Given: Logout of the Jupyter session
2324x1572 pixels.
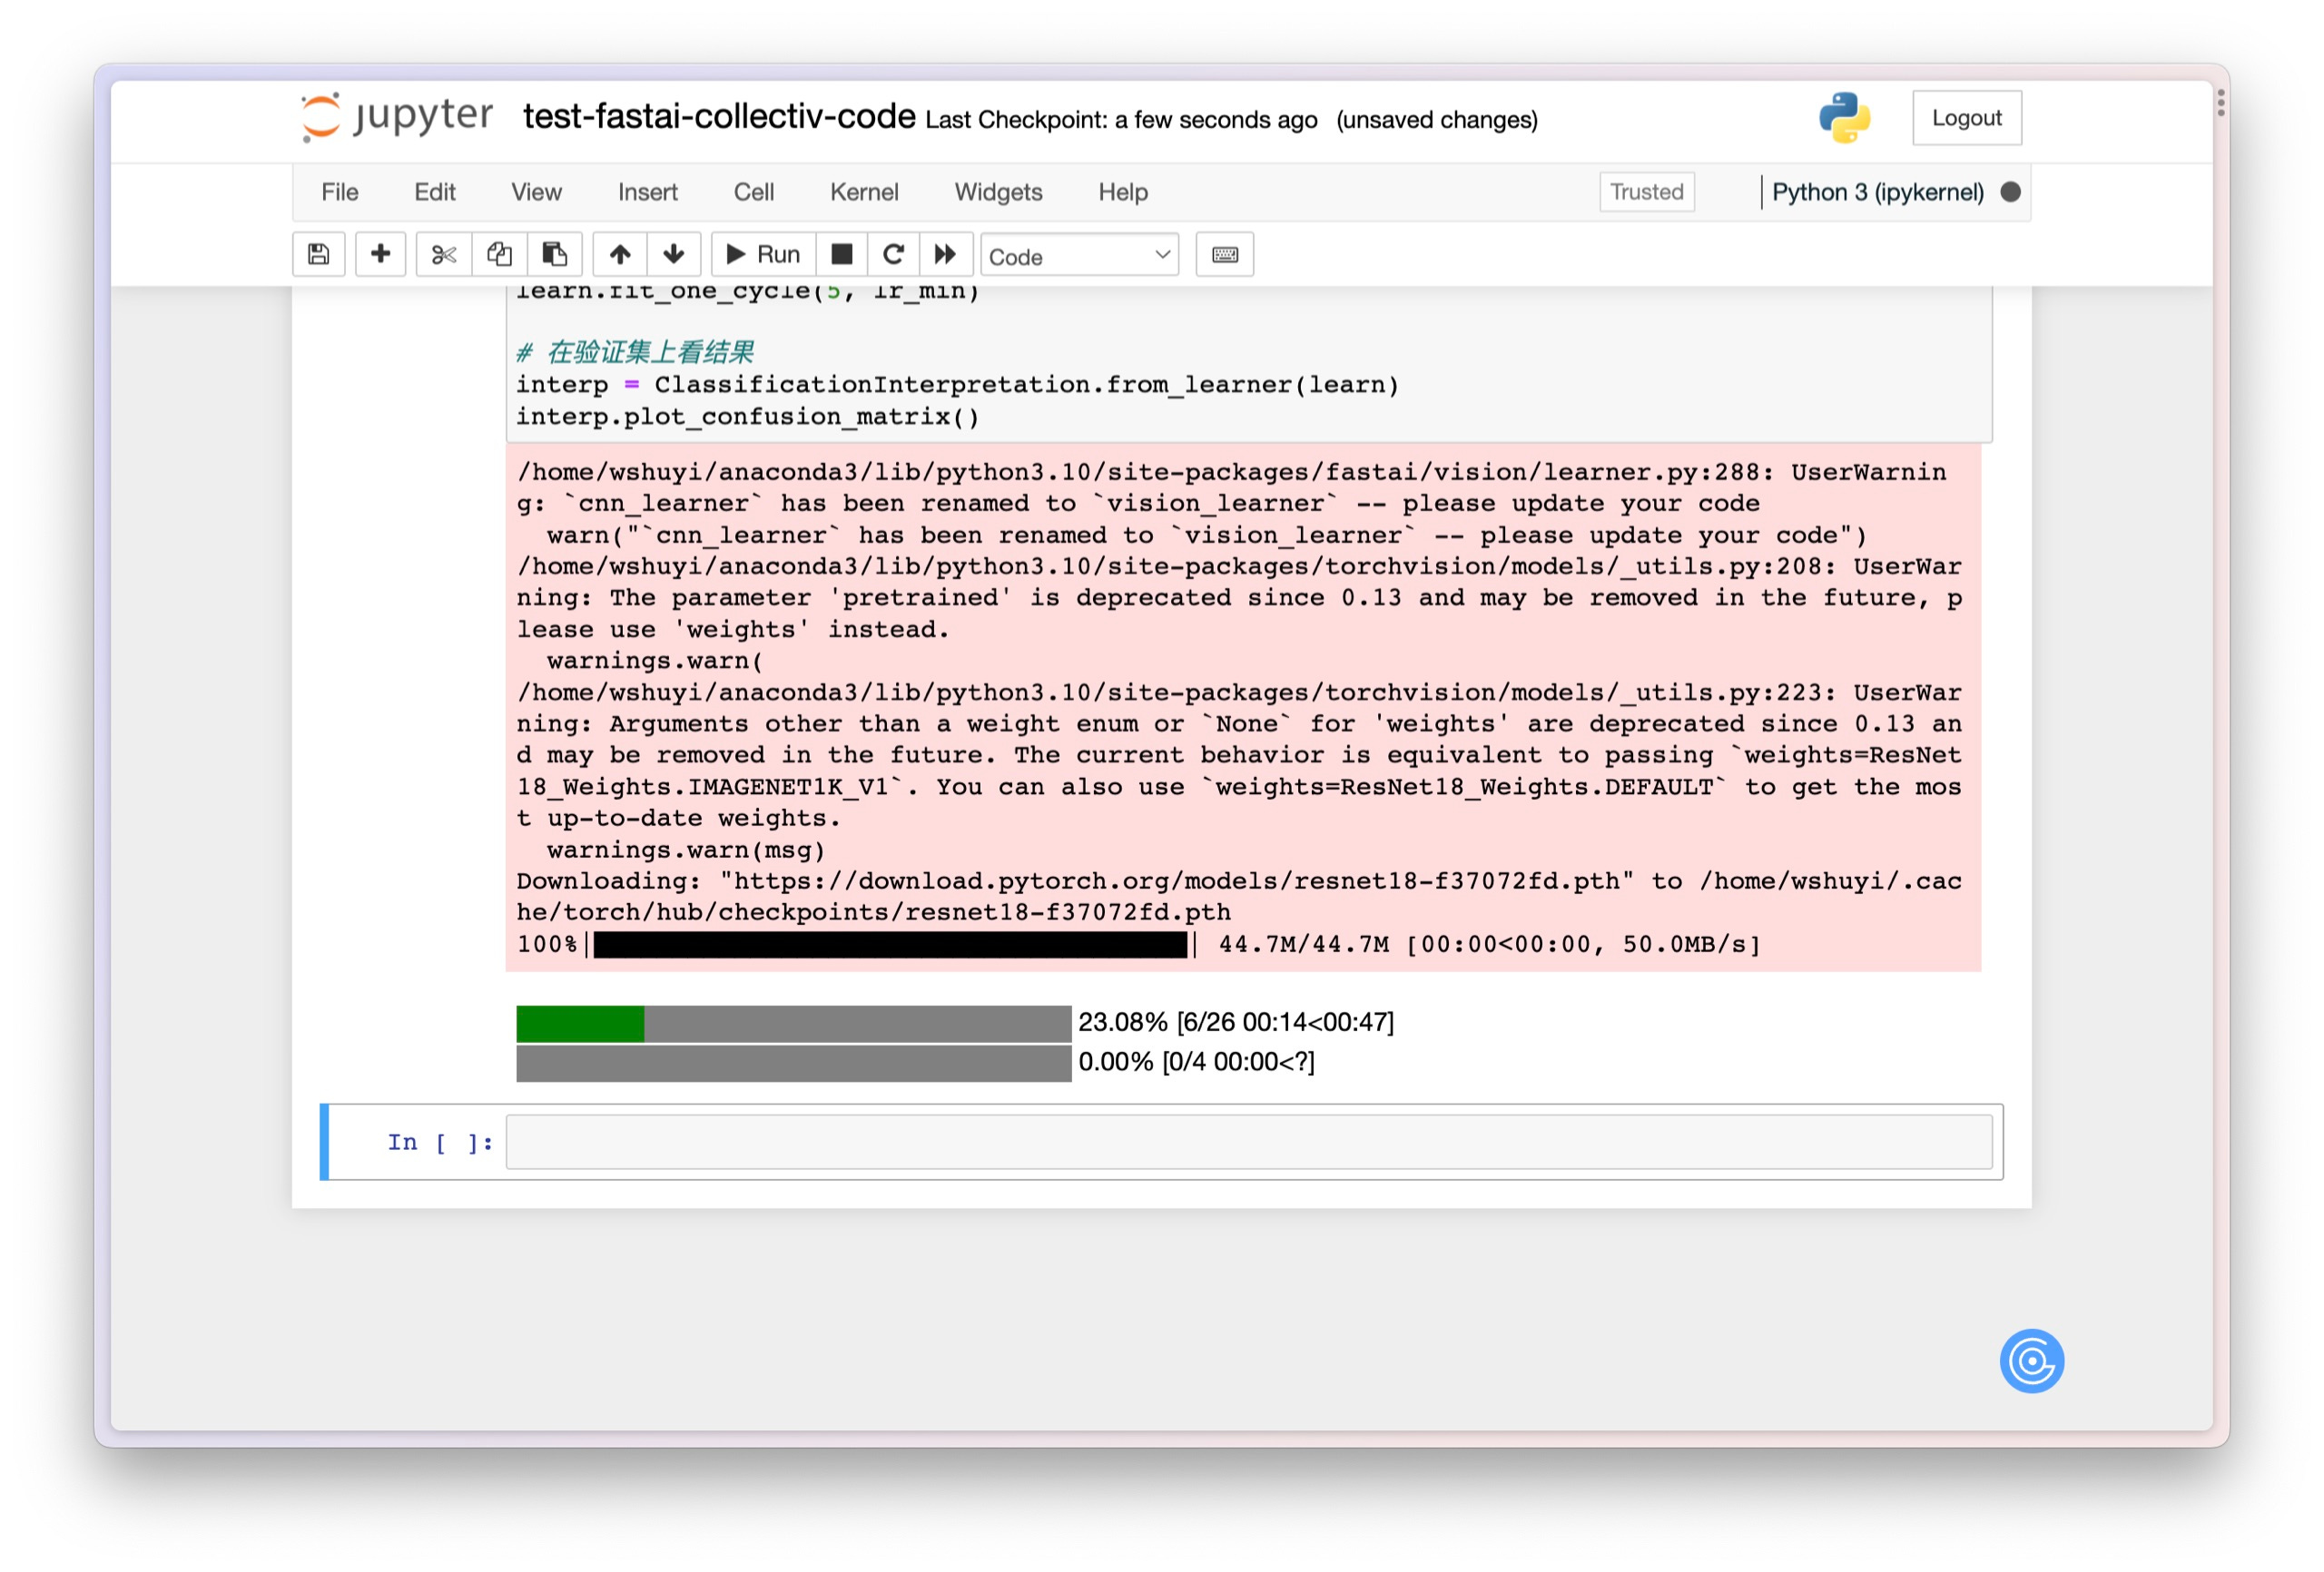Looking at the screenshot, I should (1966, 117).
